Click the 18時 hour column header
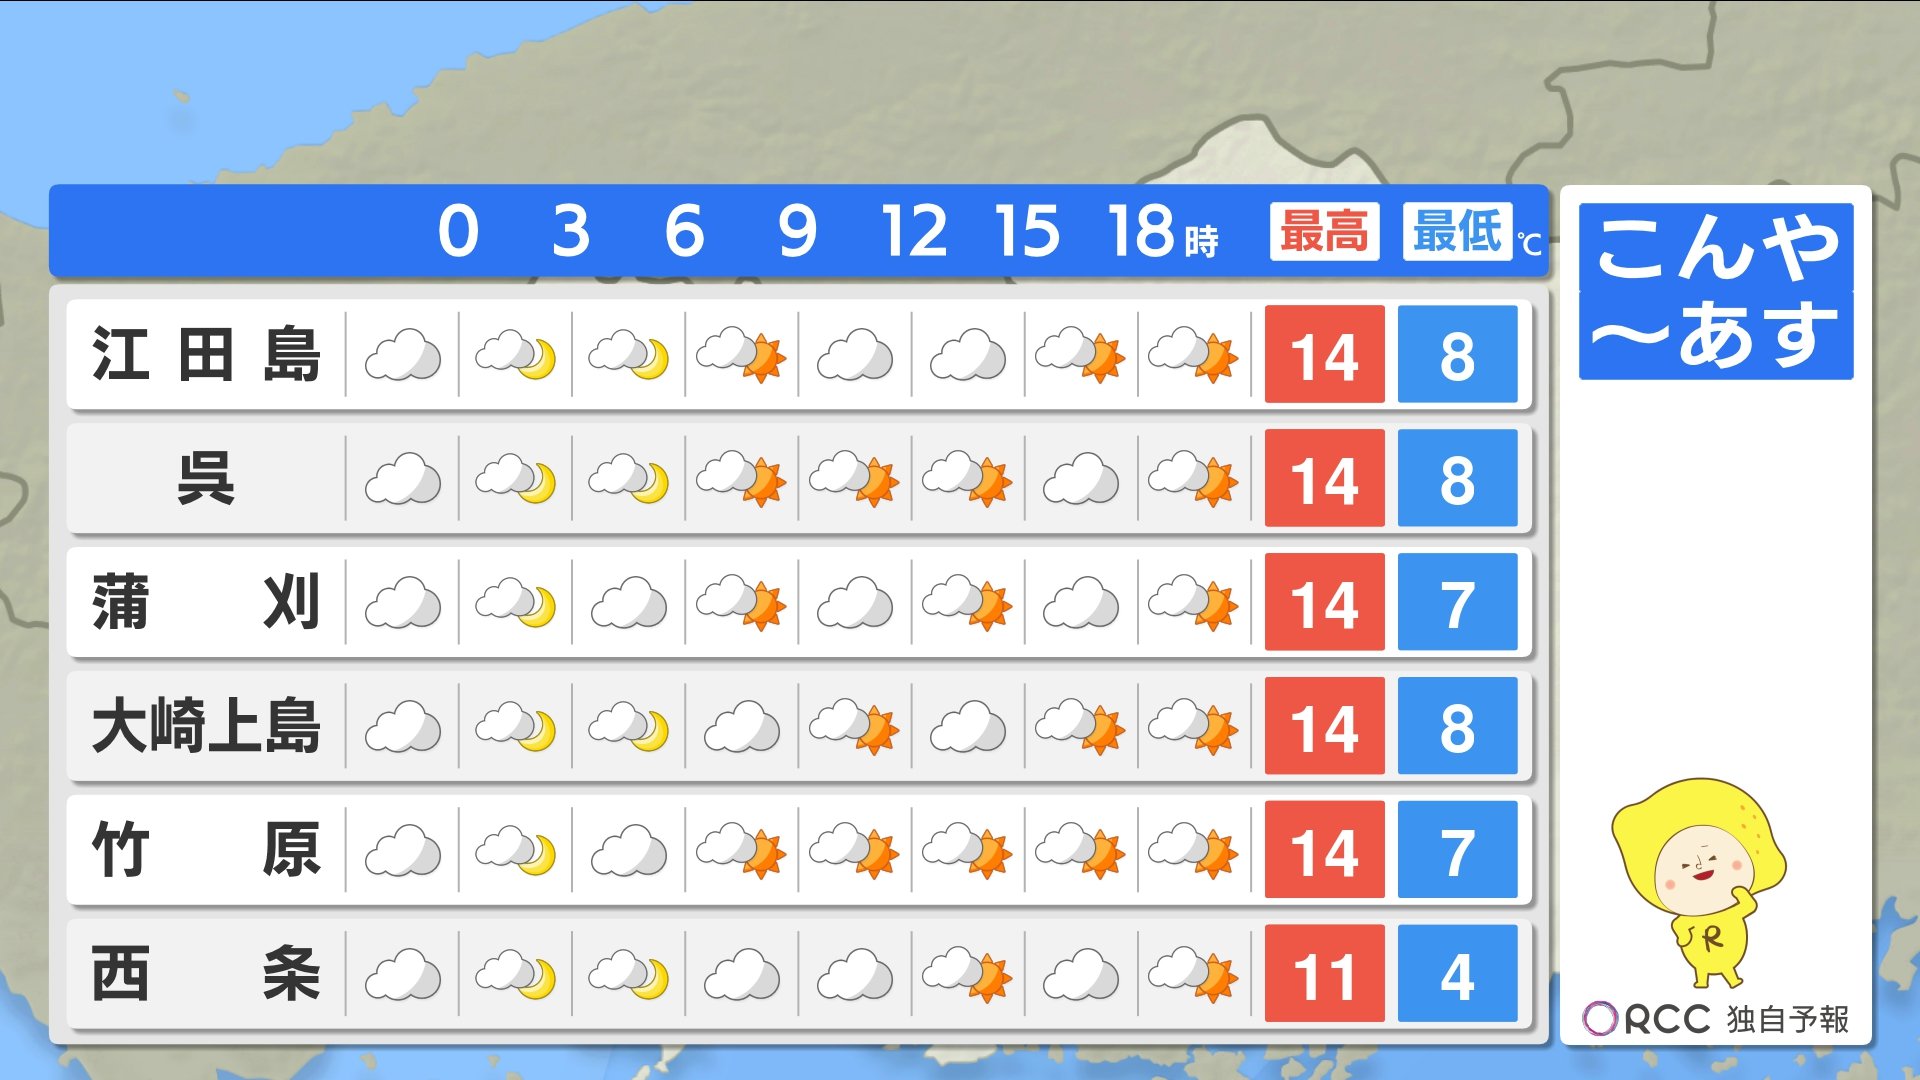The image size is (1920, 1080). pyautogui.click(x=1160, y=232)
